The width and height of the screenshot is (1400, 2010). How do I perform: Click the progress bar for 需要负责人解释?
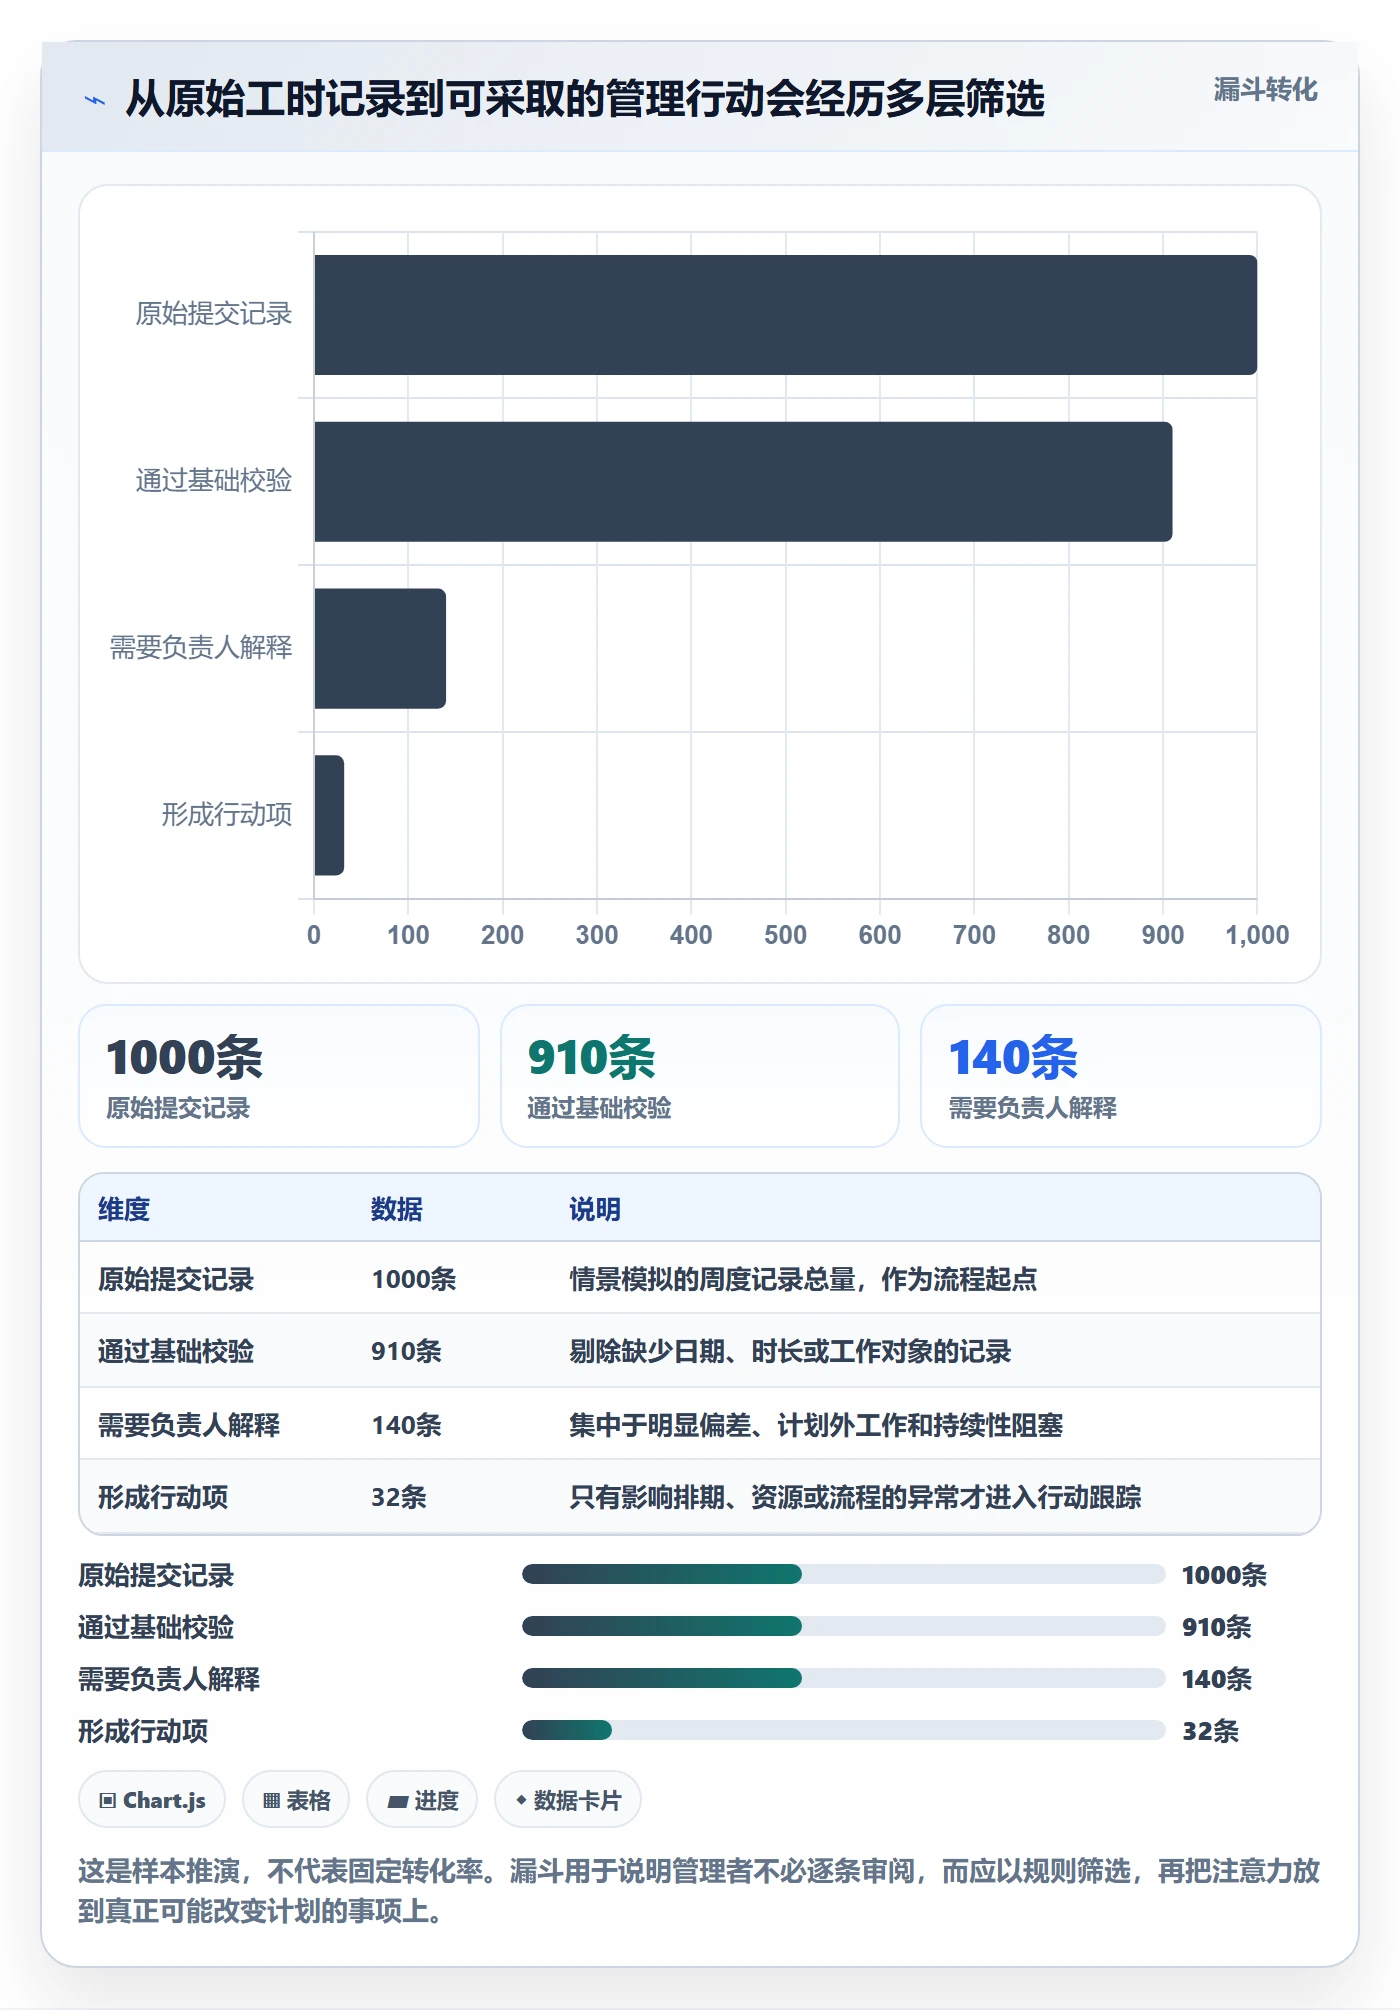pyautogui.click(x=843, y=1678)
